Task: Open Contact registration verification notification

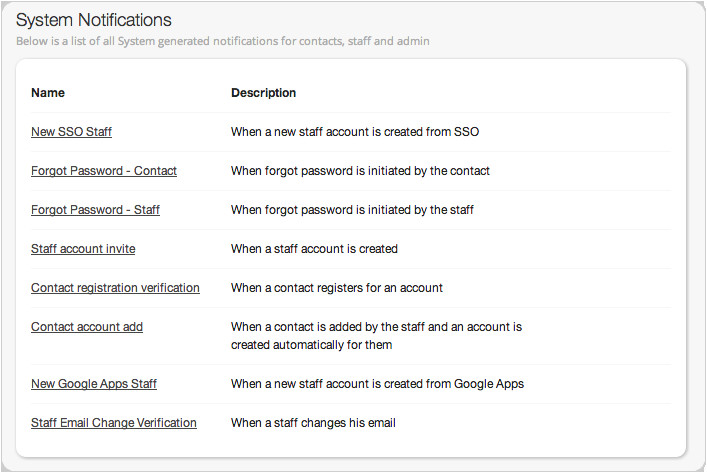Action: pyautogui.click(x=115, y=288)
